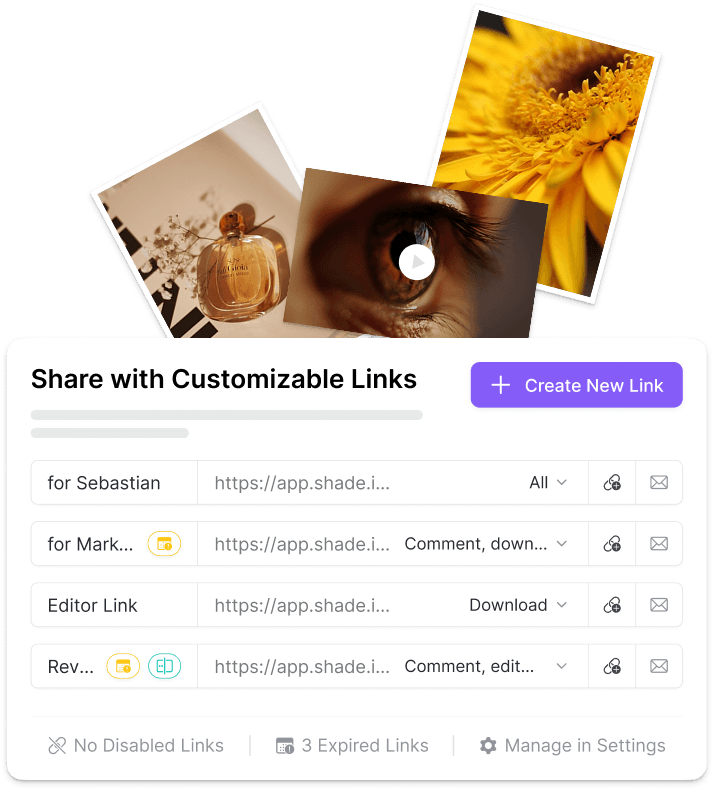This screenshot has height=791, width=714.
Task: Open the All permissions dropdown
Action: click(548, 483)
